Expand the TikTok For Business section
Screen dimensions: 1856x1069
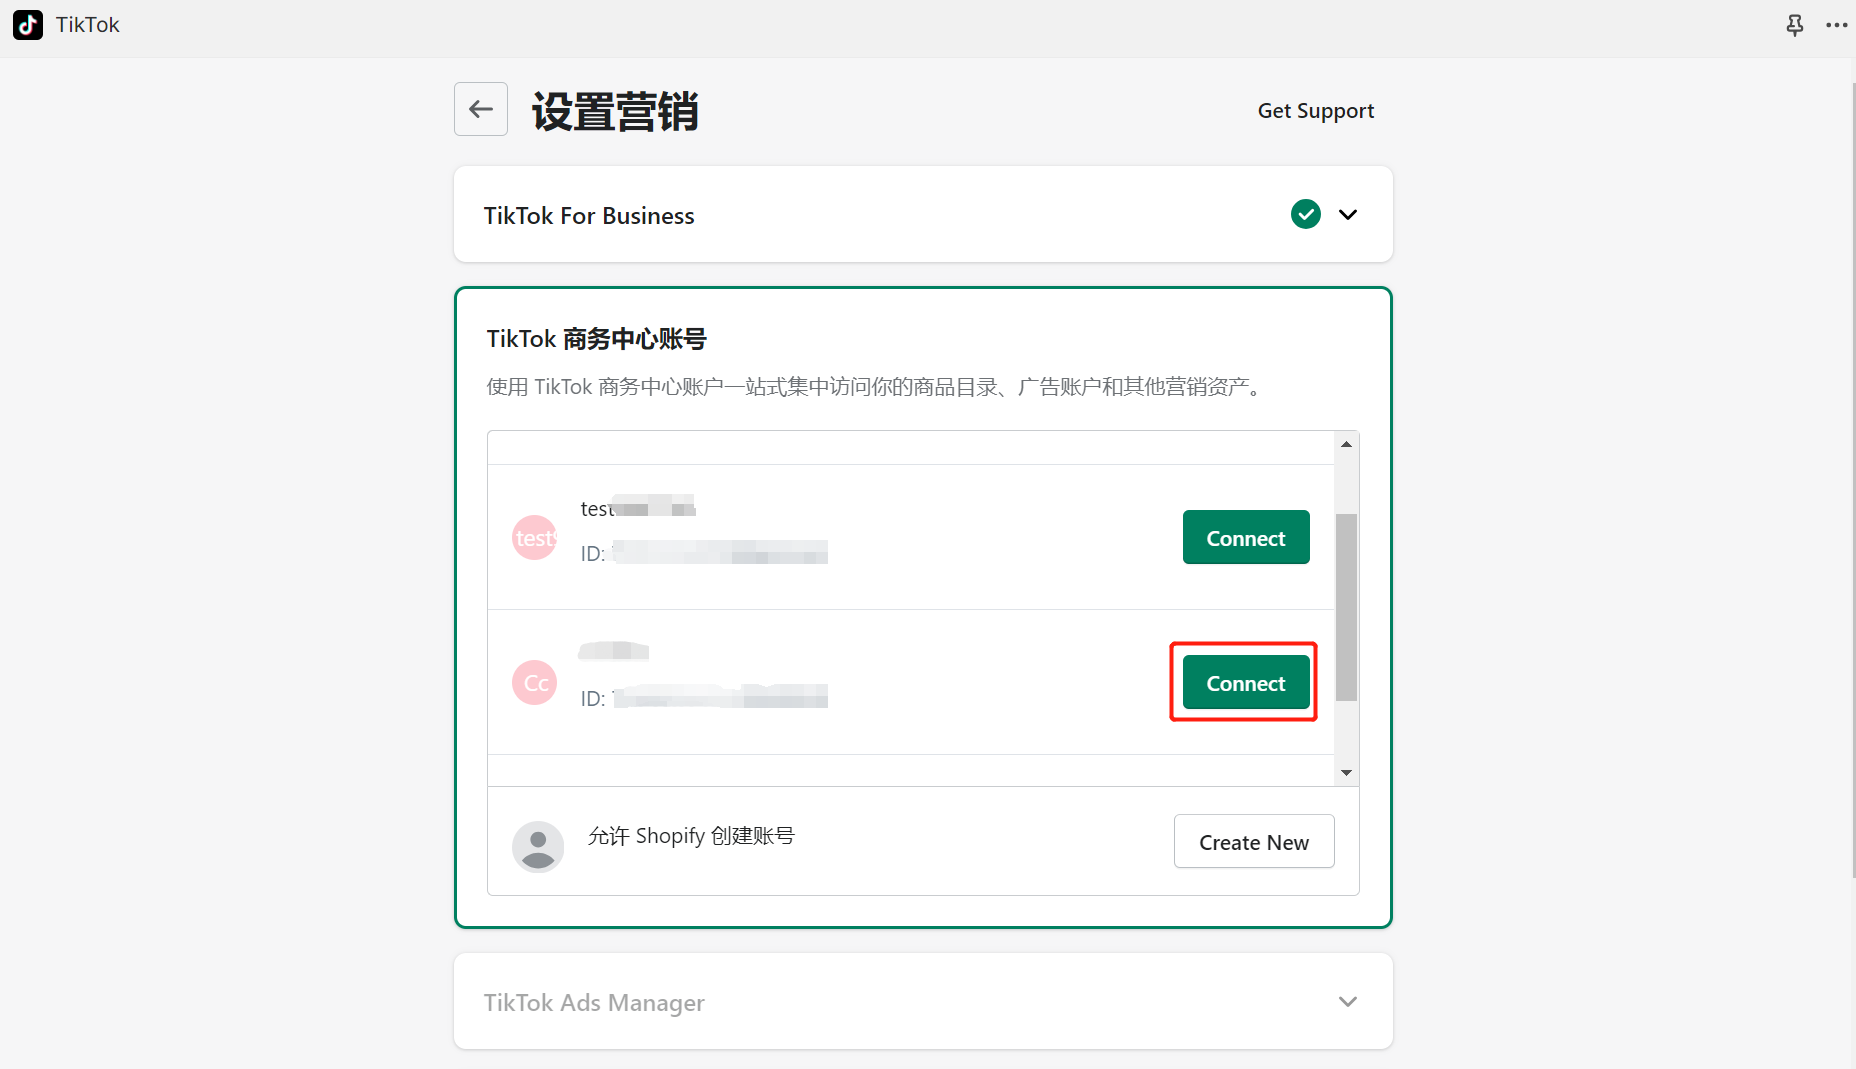click(x=1348, y=214)
